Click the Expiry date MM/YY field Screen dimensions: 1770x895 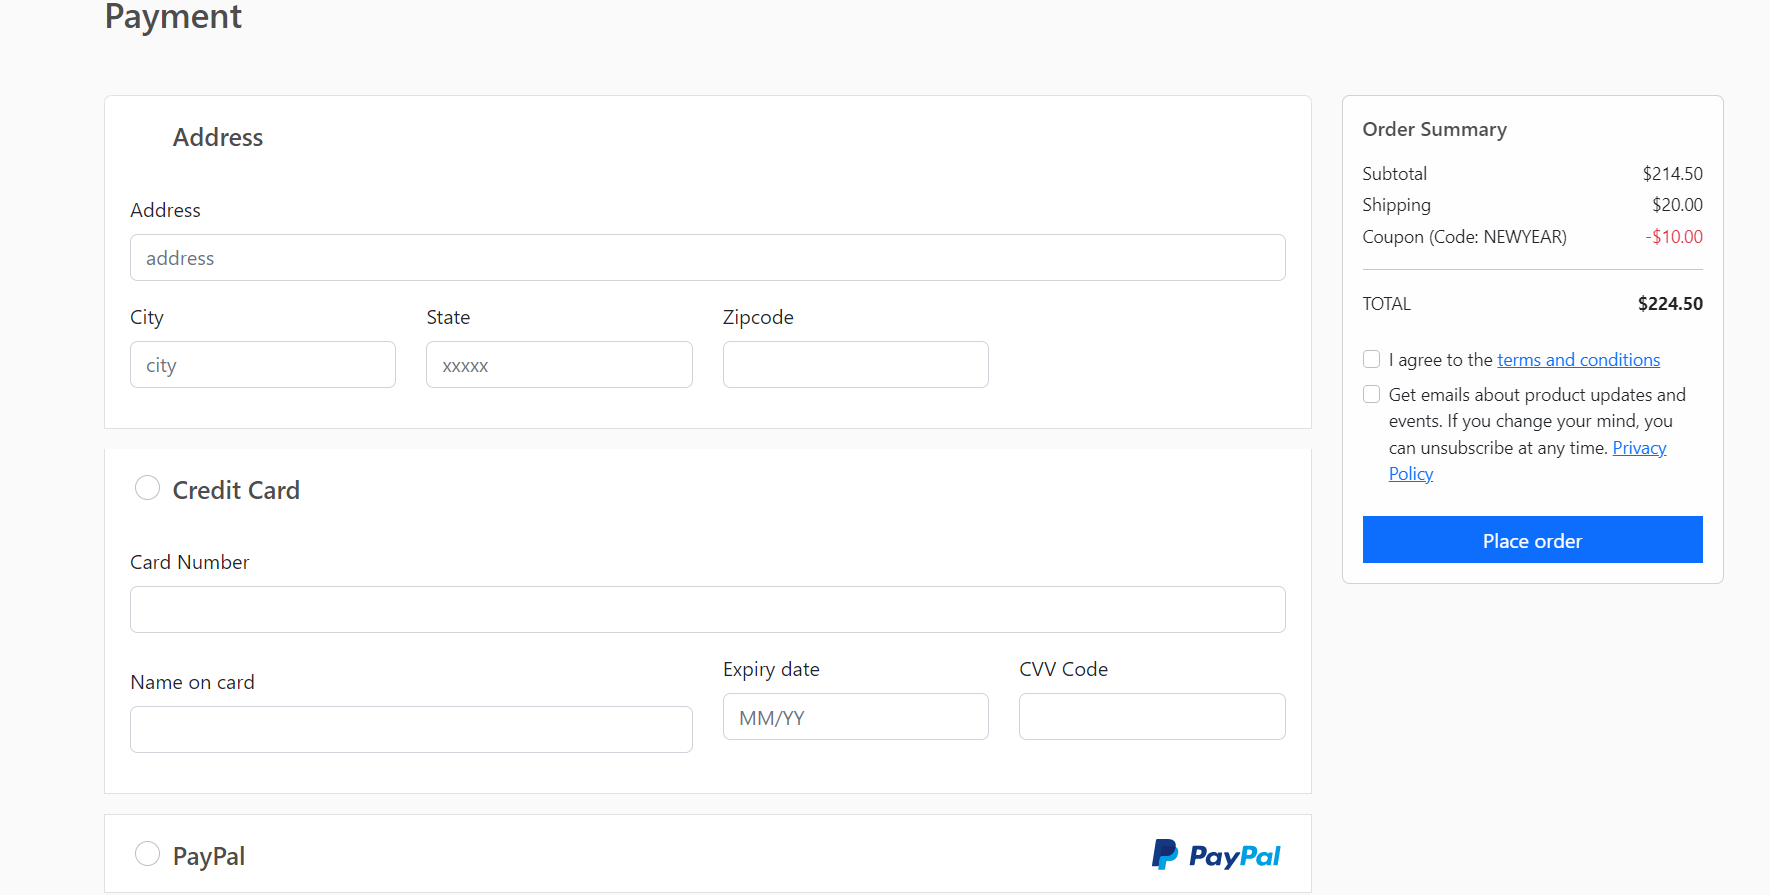(856, 717)
